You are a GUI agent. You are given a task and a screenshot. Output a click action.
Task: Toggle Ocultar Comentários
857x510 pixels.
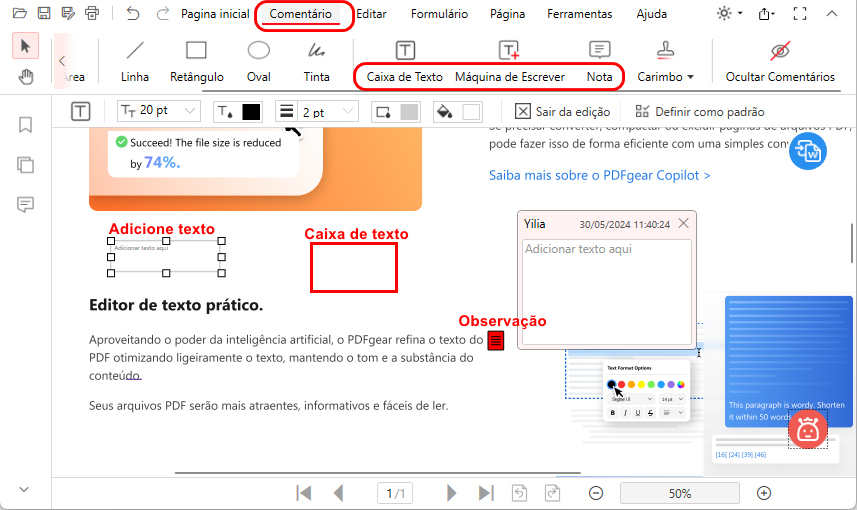click(x=780, y=62)
